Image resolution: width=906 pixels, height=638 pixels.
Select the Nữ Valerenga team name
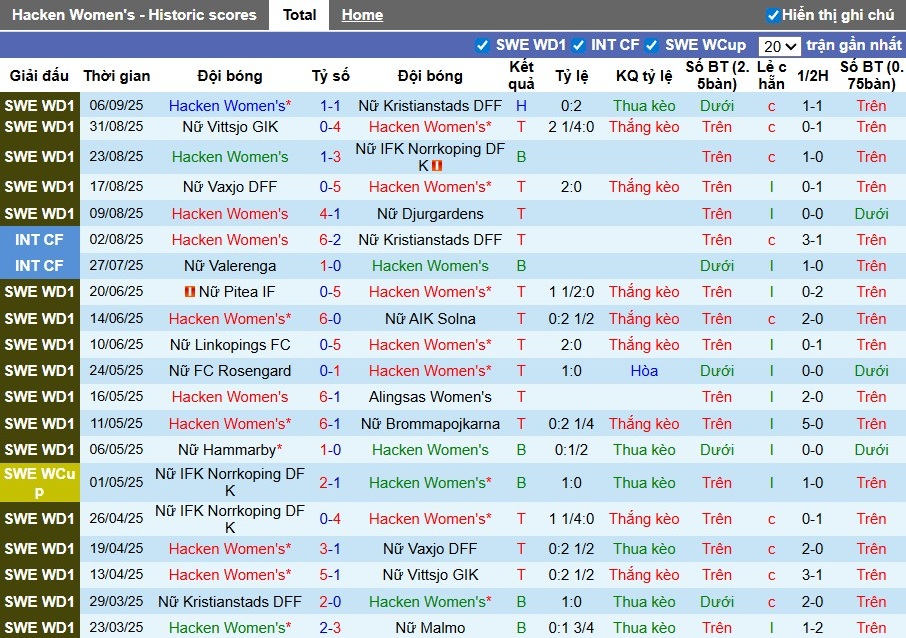coord(230,266)
